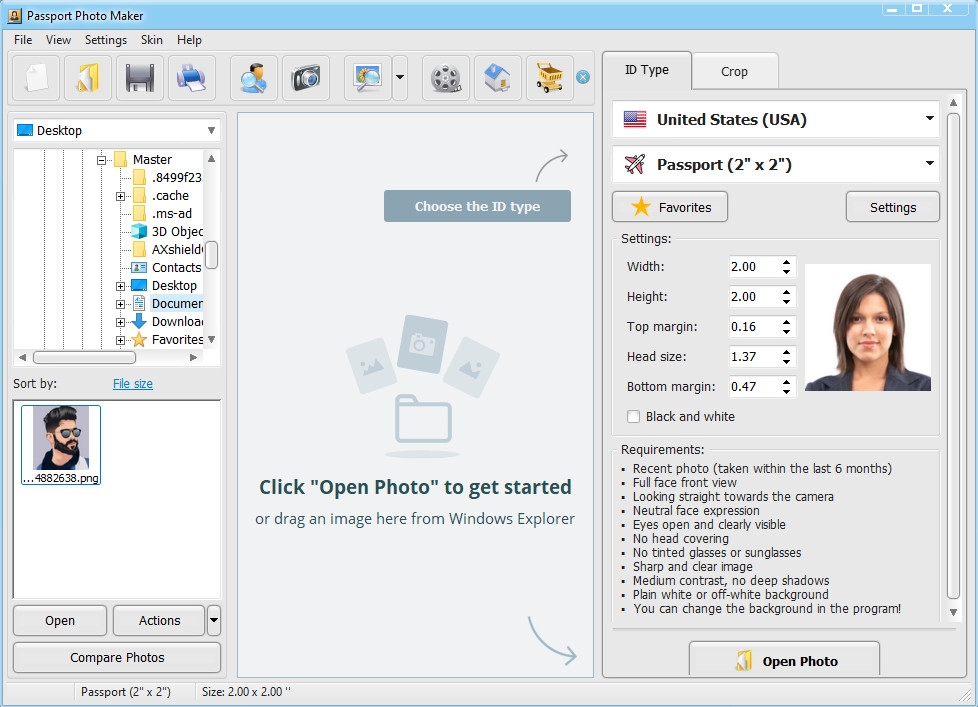Click the Top margin value field

[x=753, y=327]
